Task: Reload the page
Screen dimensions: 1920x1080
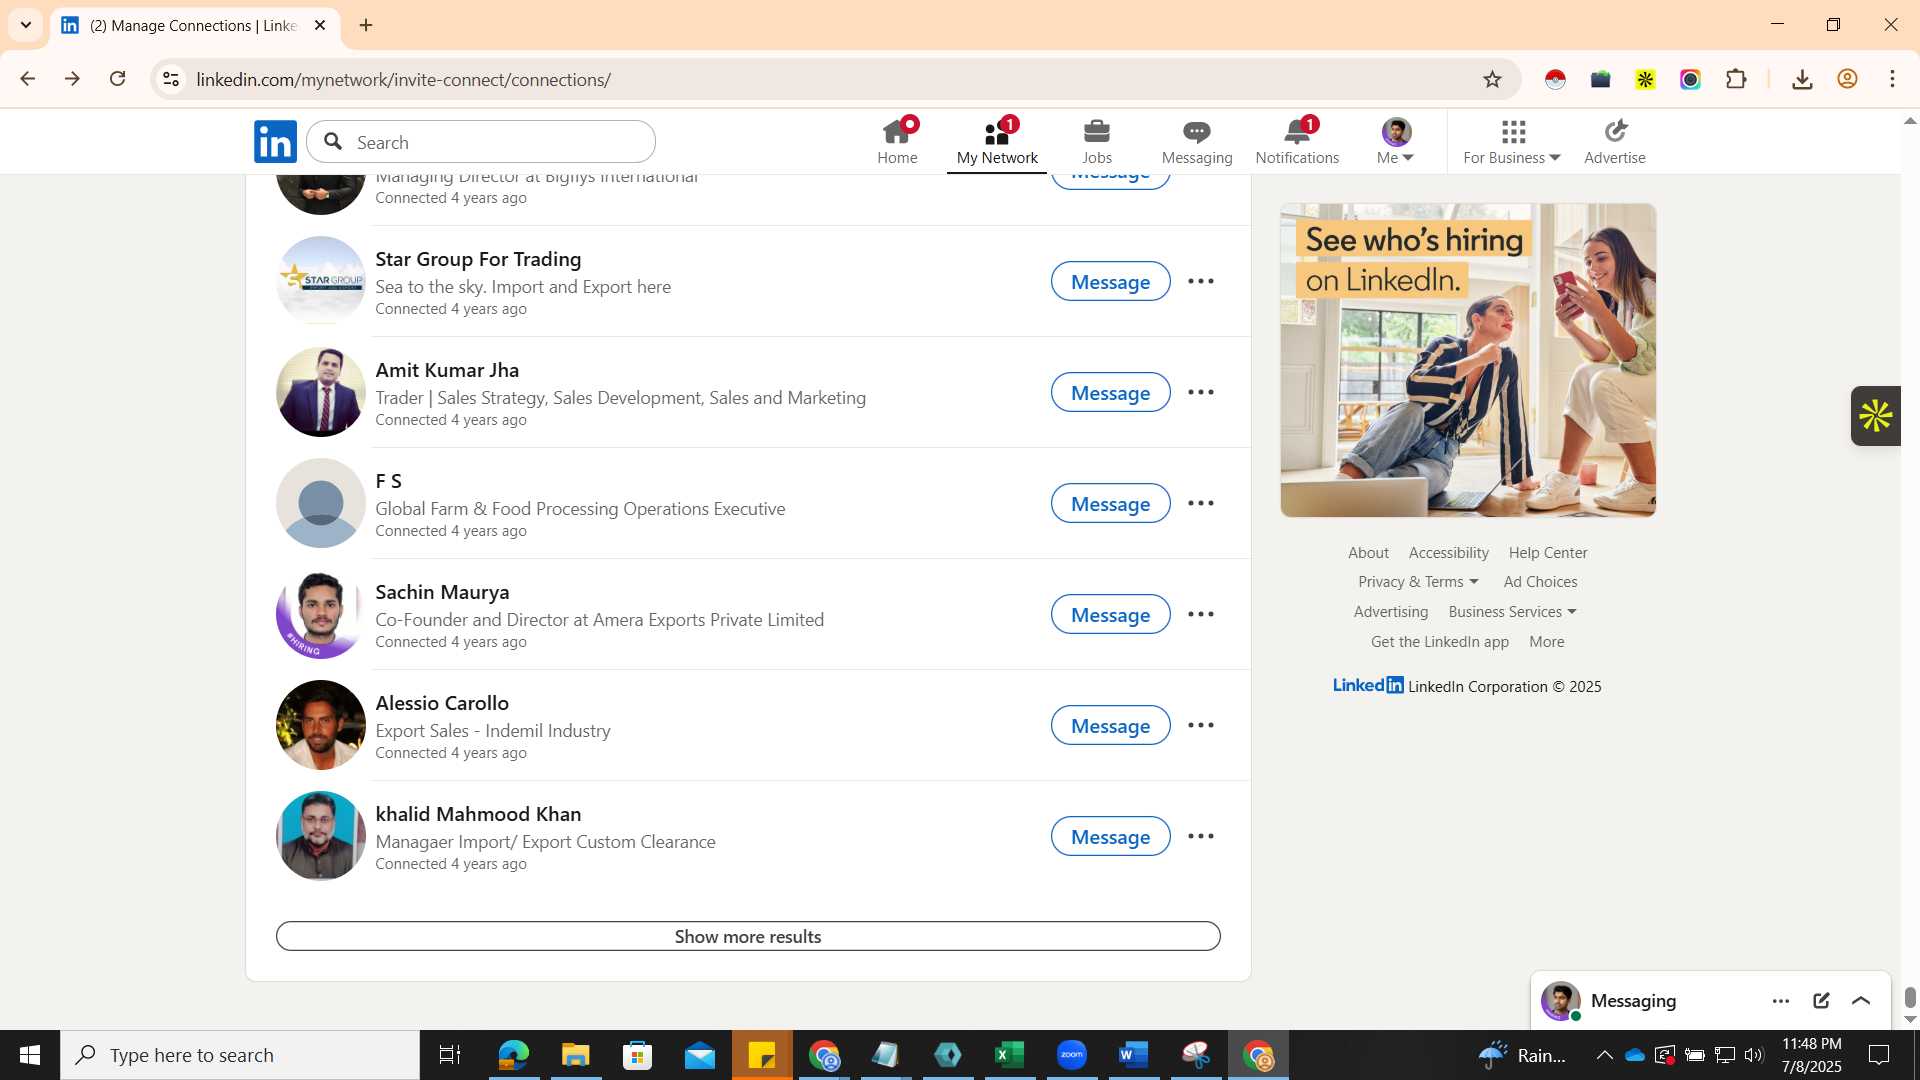Action: pos(117,79)
